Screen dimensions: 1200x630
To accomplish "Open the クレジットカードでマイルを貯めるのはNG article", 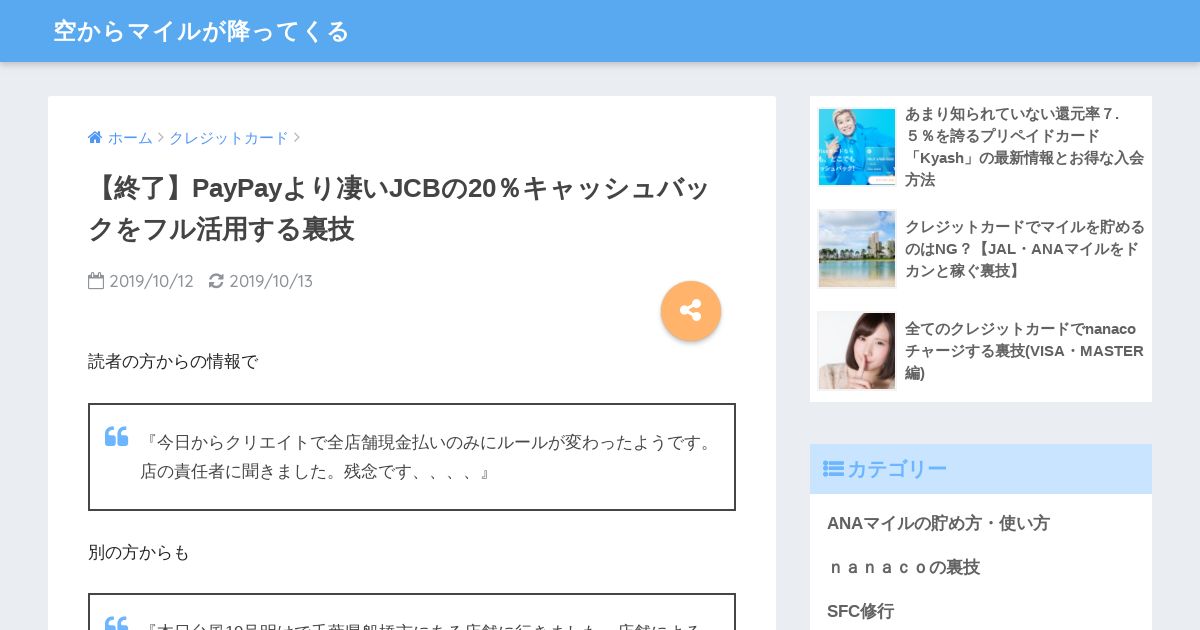I will pos(1024,249).
